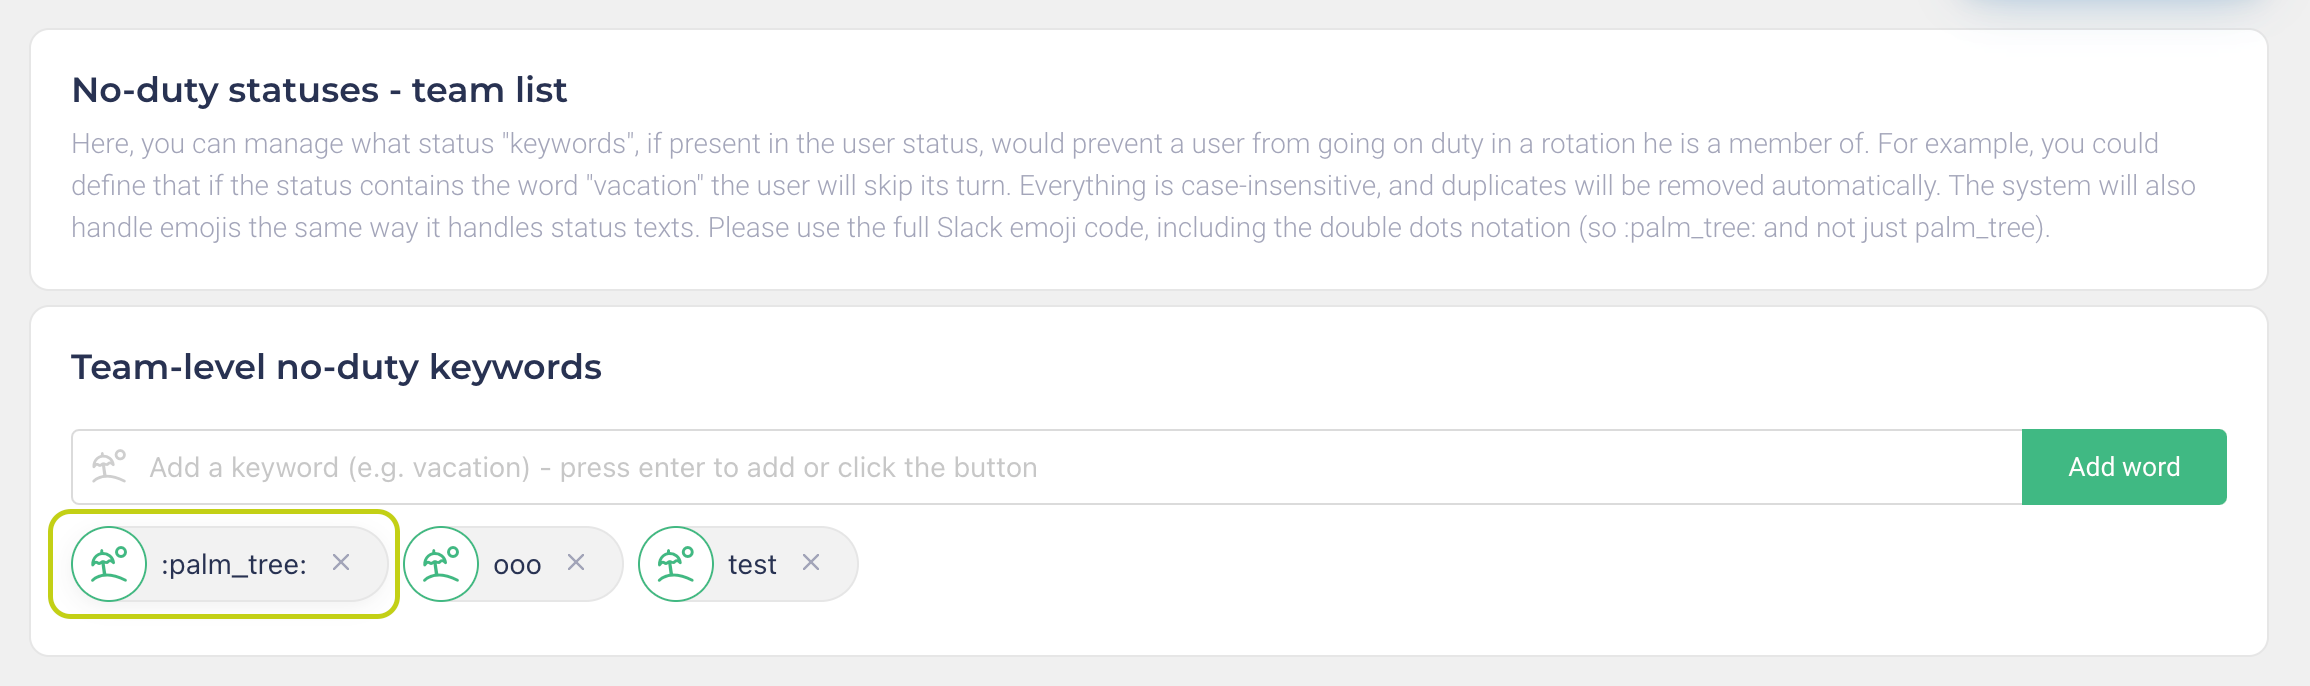Click the Team-level no-duty keywords heading
The height and width of the screenshot is (686, 2310).
336,367
